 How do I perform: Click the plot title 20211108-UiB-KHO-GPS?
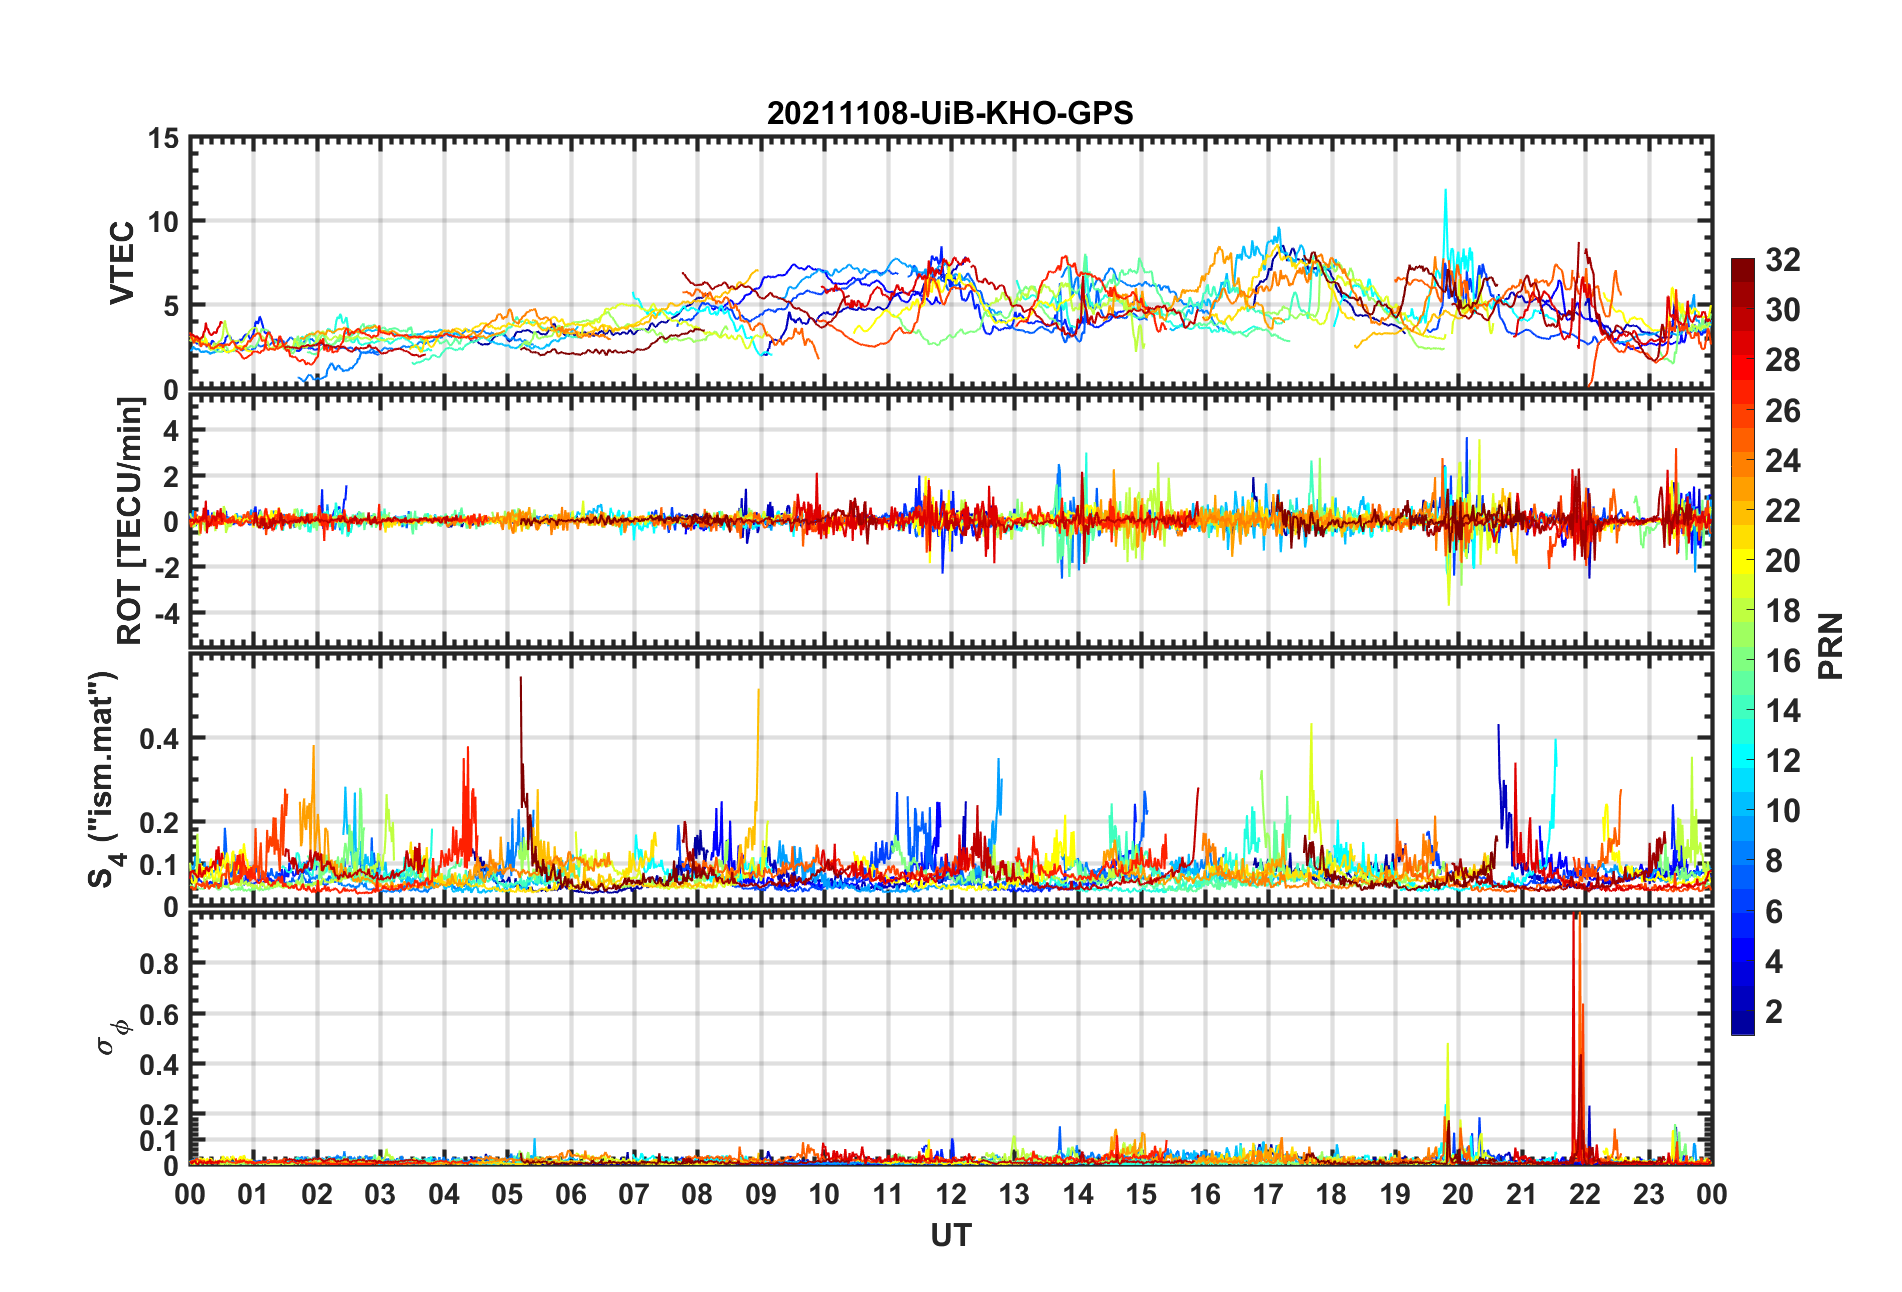950,113
